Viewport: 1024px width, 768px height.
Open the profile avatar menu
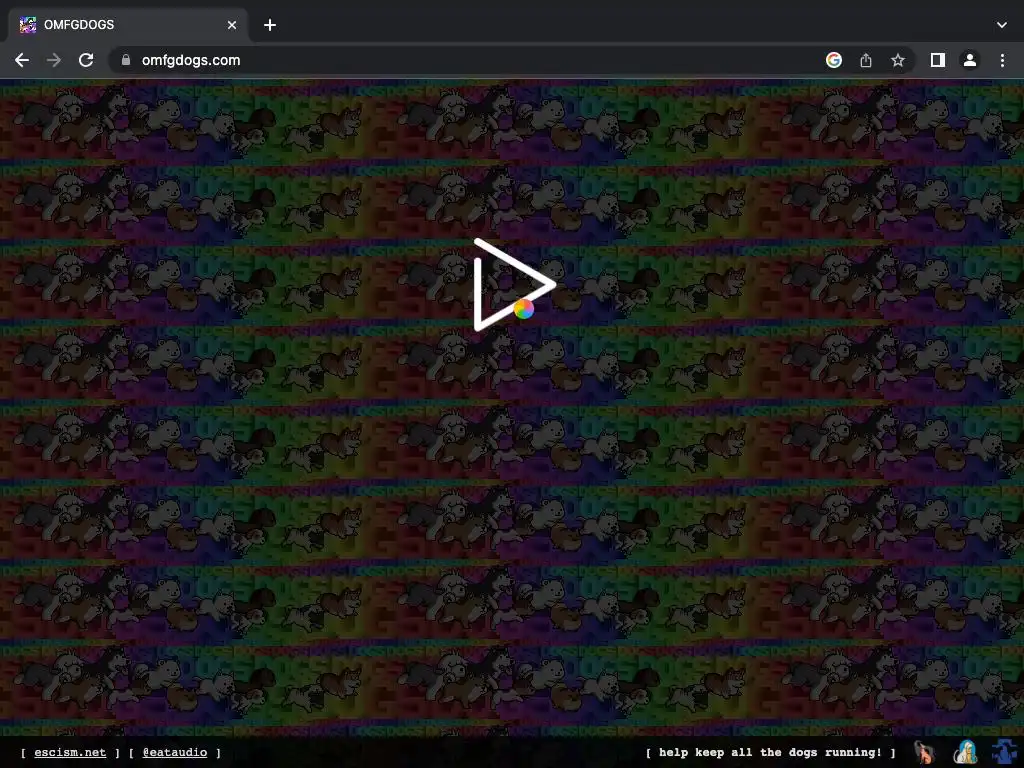coord(970,60)
